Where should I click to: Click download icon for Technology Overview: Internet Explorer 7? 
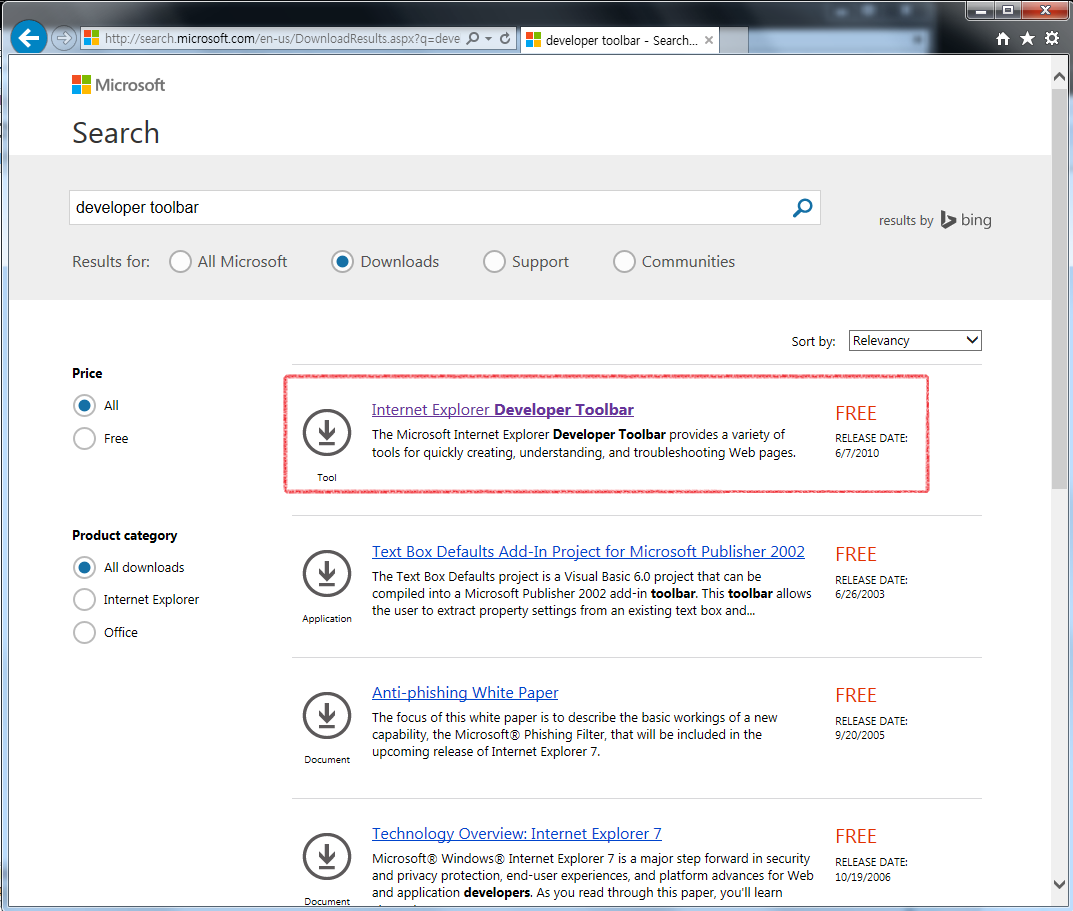327,856
